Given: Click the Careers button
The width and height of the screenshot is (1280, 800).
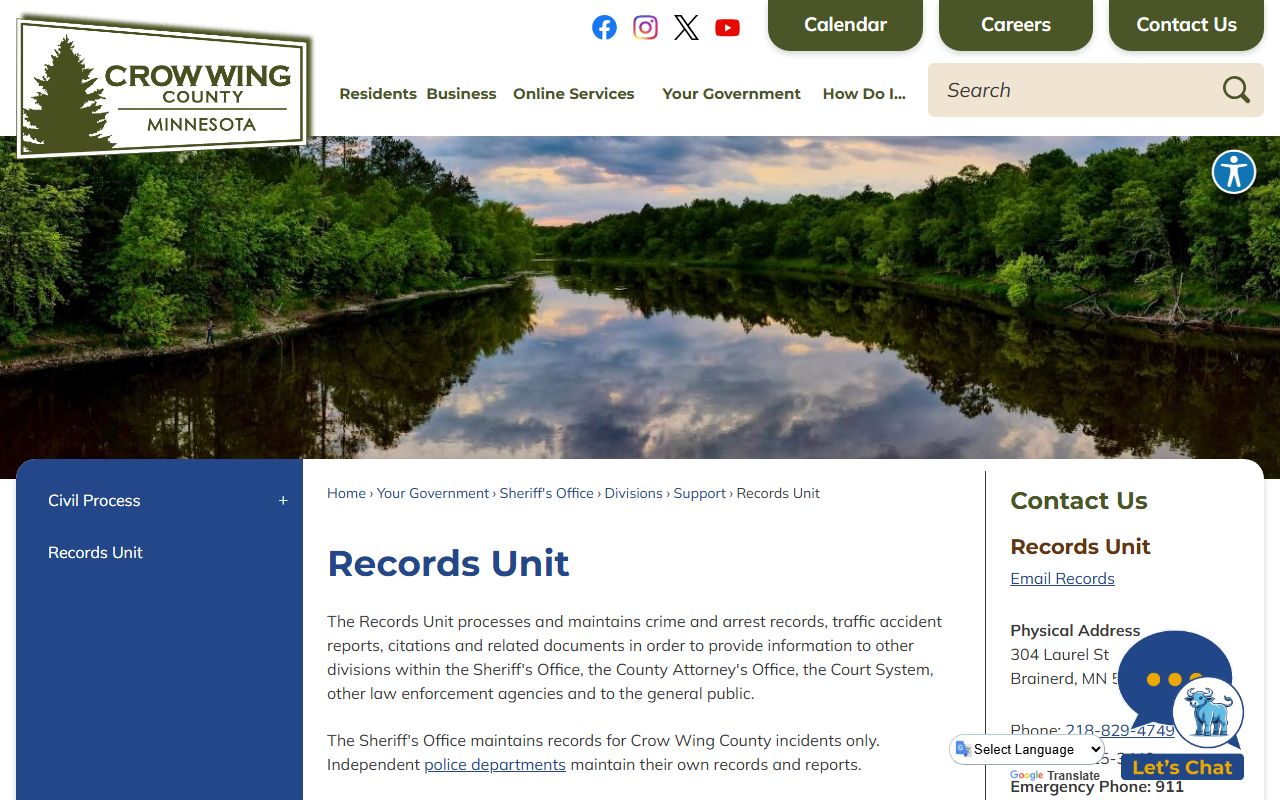Looking at the screenshot, I should point(1016,25).
